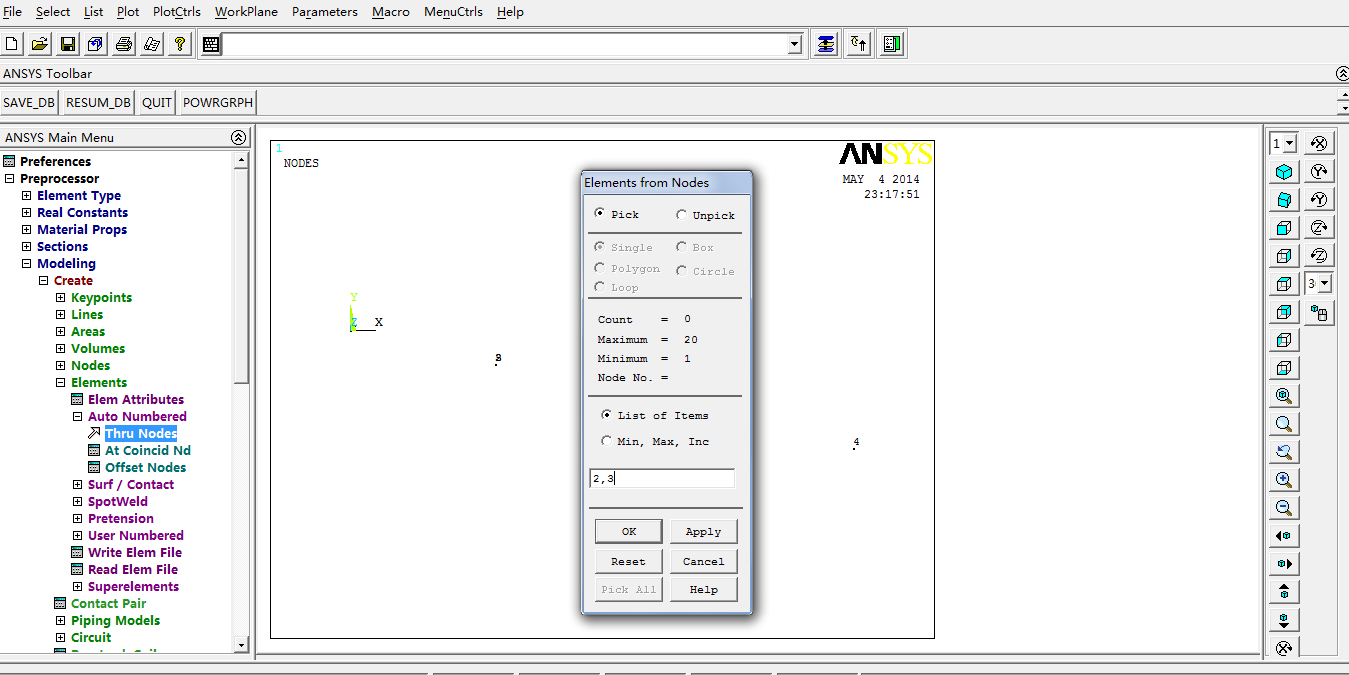Open the Contact Manager icon
The height and width of the screenshot is (675, 1349).
892,44
